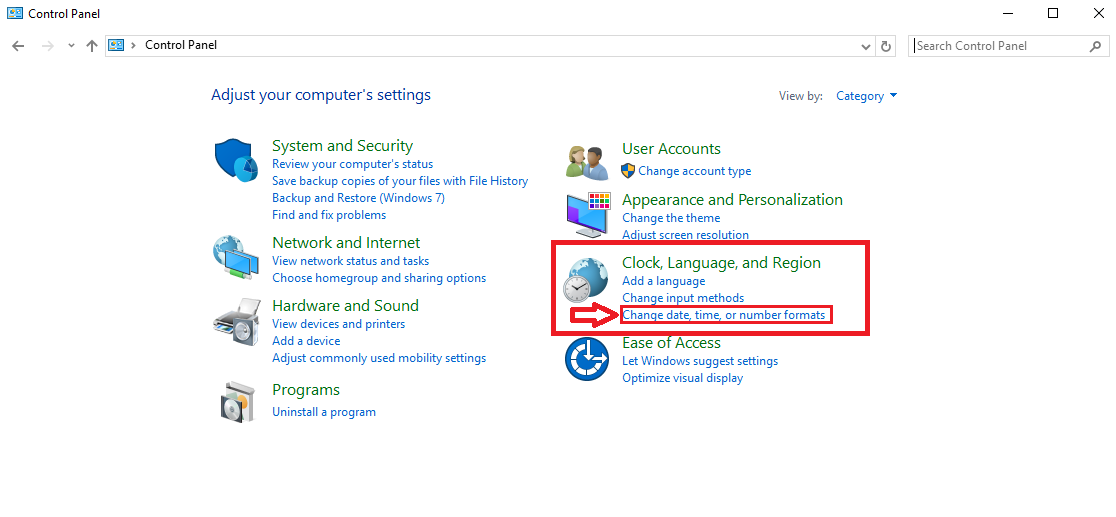The height and width of the screenshot is (517, 1116).
Task: Select Control Panel in the address bar
Action: pyautogui.click(x=181, y=45)
